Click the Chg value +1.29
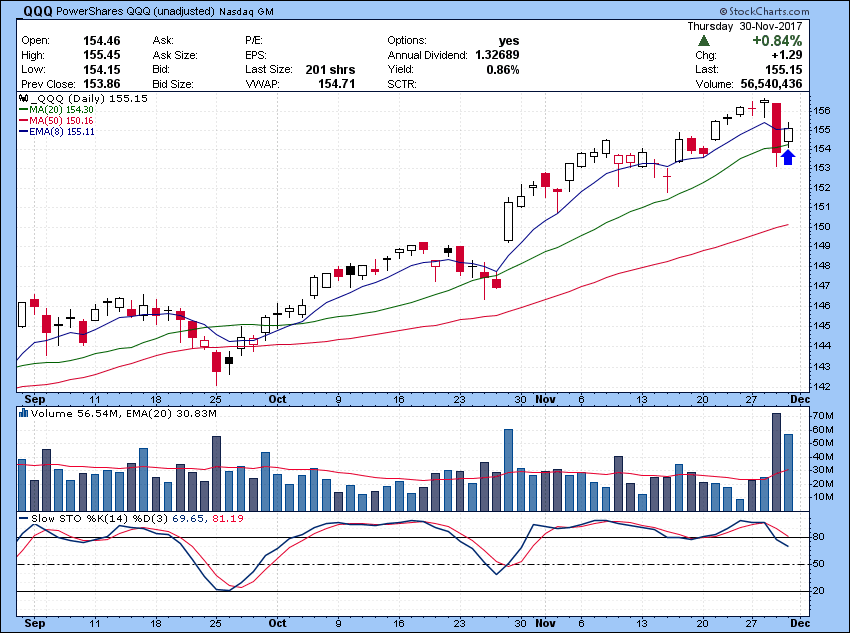The height and width of the screenshot is (633, 850). point(786,55)
